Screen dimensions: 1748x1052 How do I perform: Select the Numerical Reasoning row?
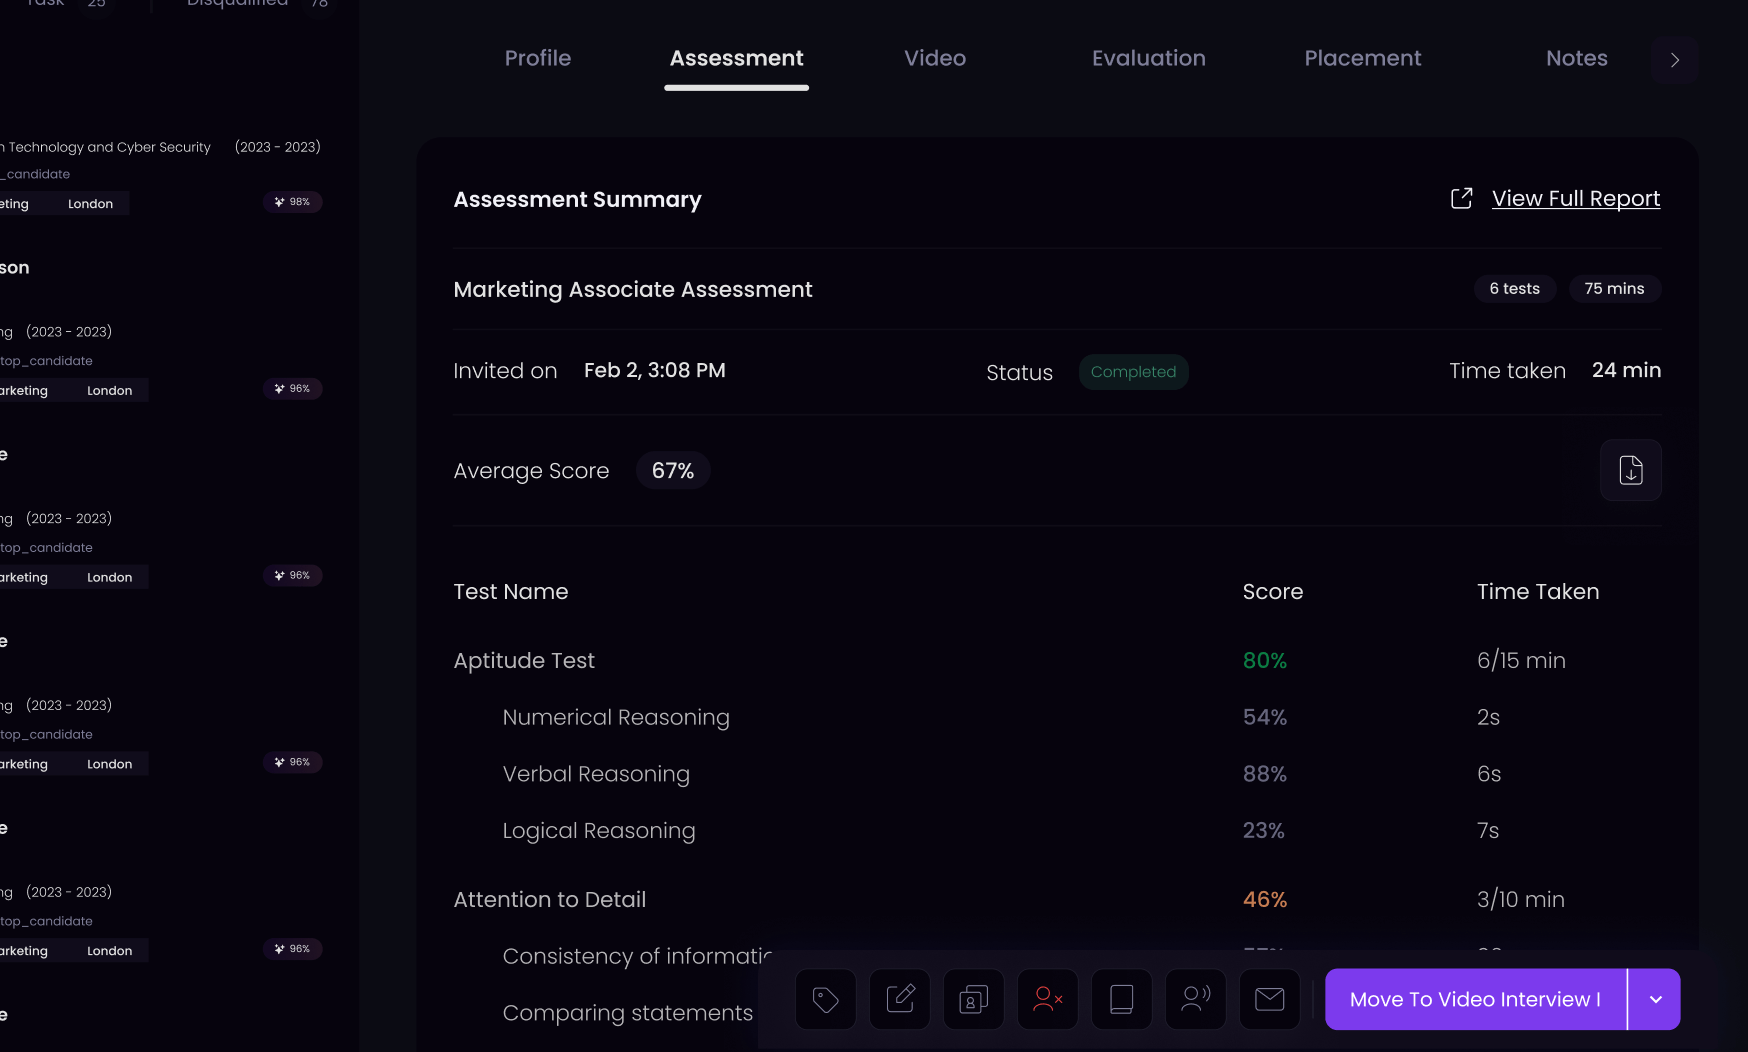point(1056,717)
